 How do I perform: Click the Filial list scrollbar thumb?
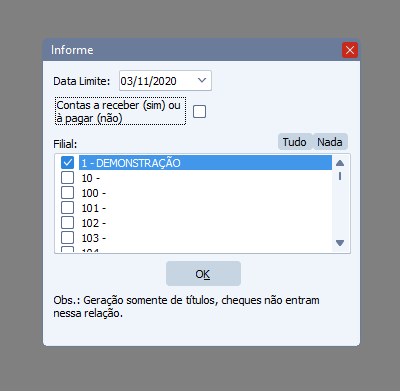[340, 176]
